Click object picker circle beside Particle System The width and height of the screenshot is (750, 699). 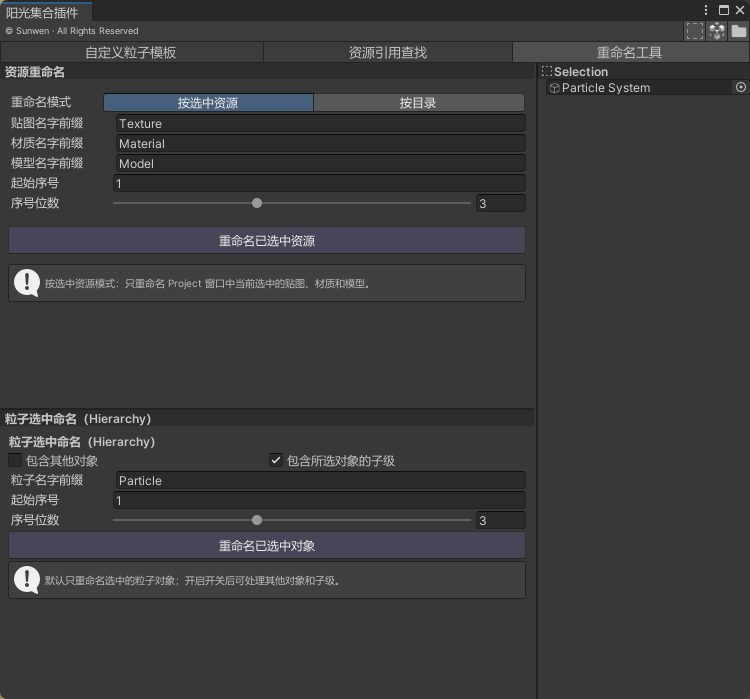[740, 87]
